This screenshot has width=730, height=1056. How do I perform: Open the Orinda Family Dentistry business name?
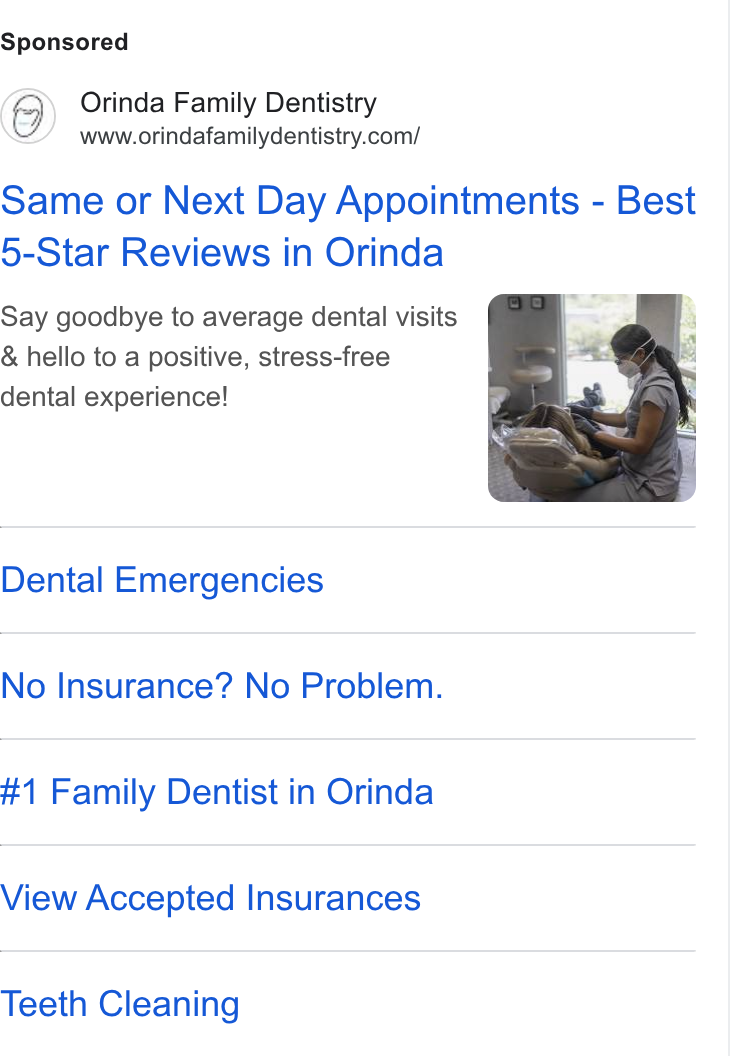[228, 102]
